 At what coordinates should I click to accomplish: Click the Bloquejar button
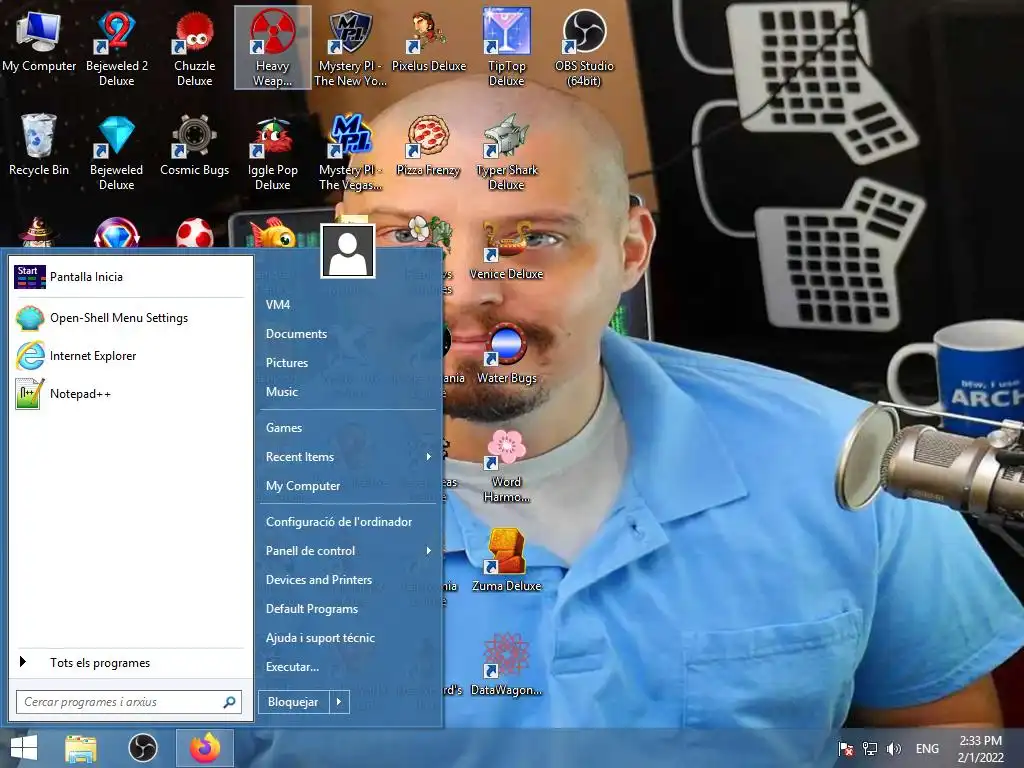(293, 702)
